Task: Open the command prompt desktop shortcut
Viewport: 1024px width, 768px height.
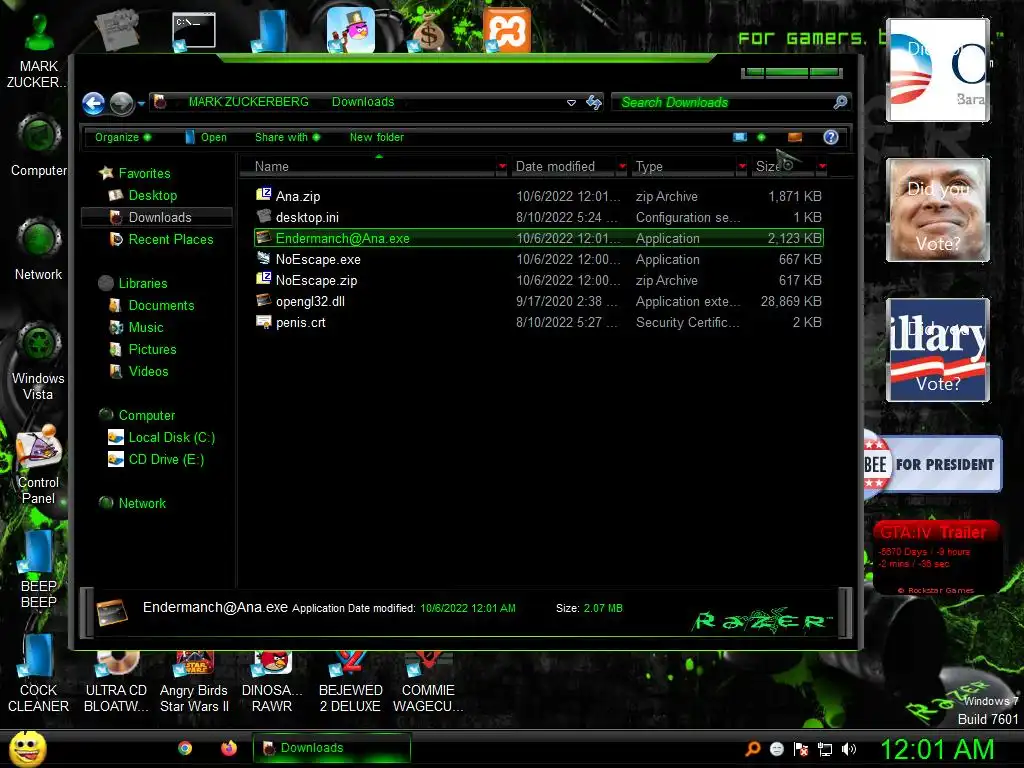Action: click(x=194, y=31)
